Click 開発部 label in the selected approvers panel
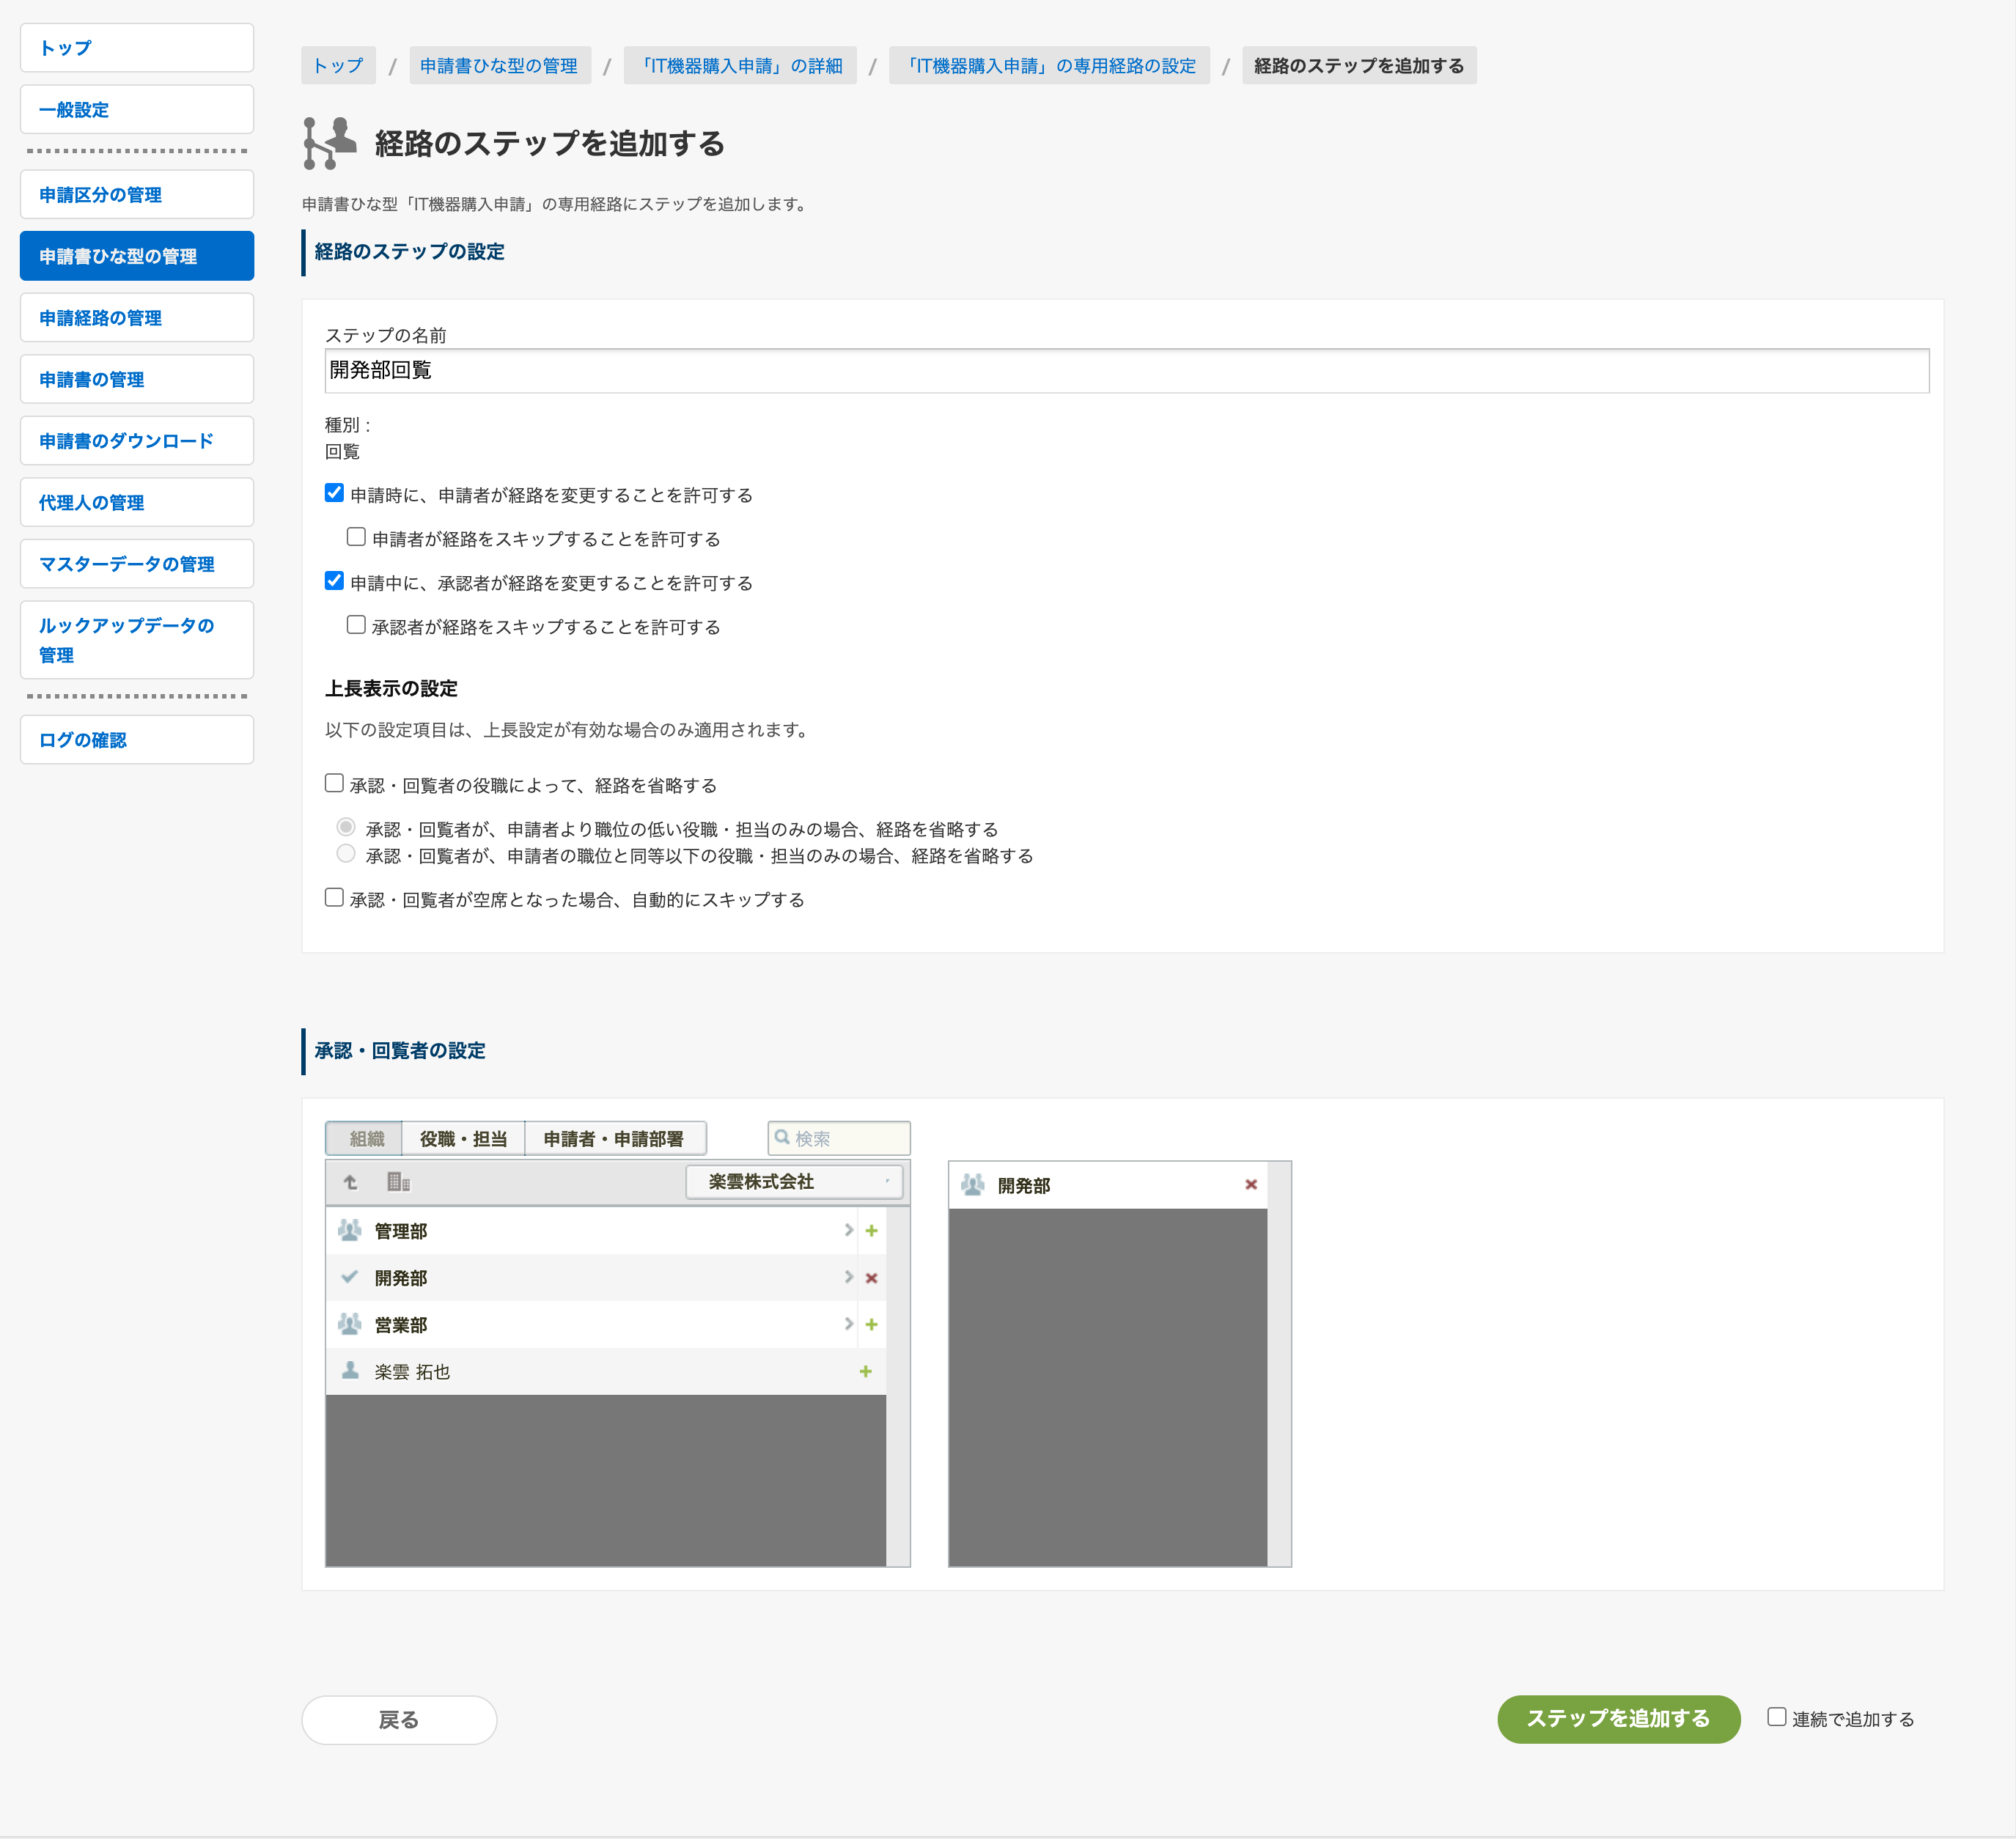 click(x=1024, y=1186)
